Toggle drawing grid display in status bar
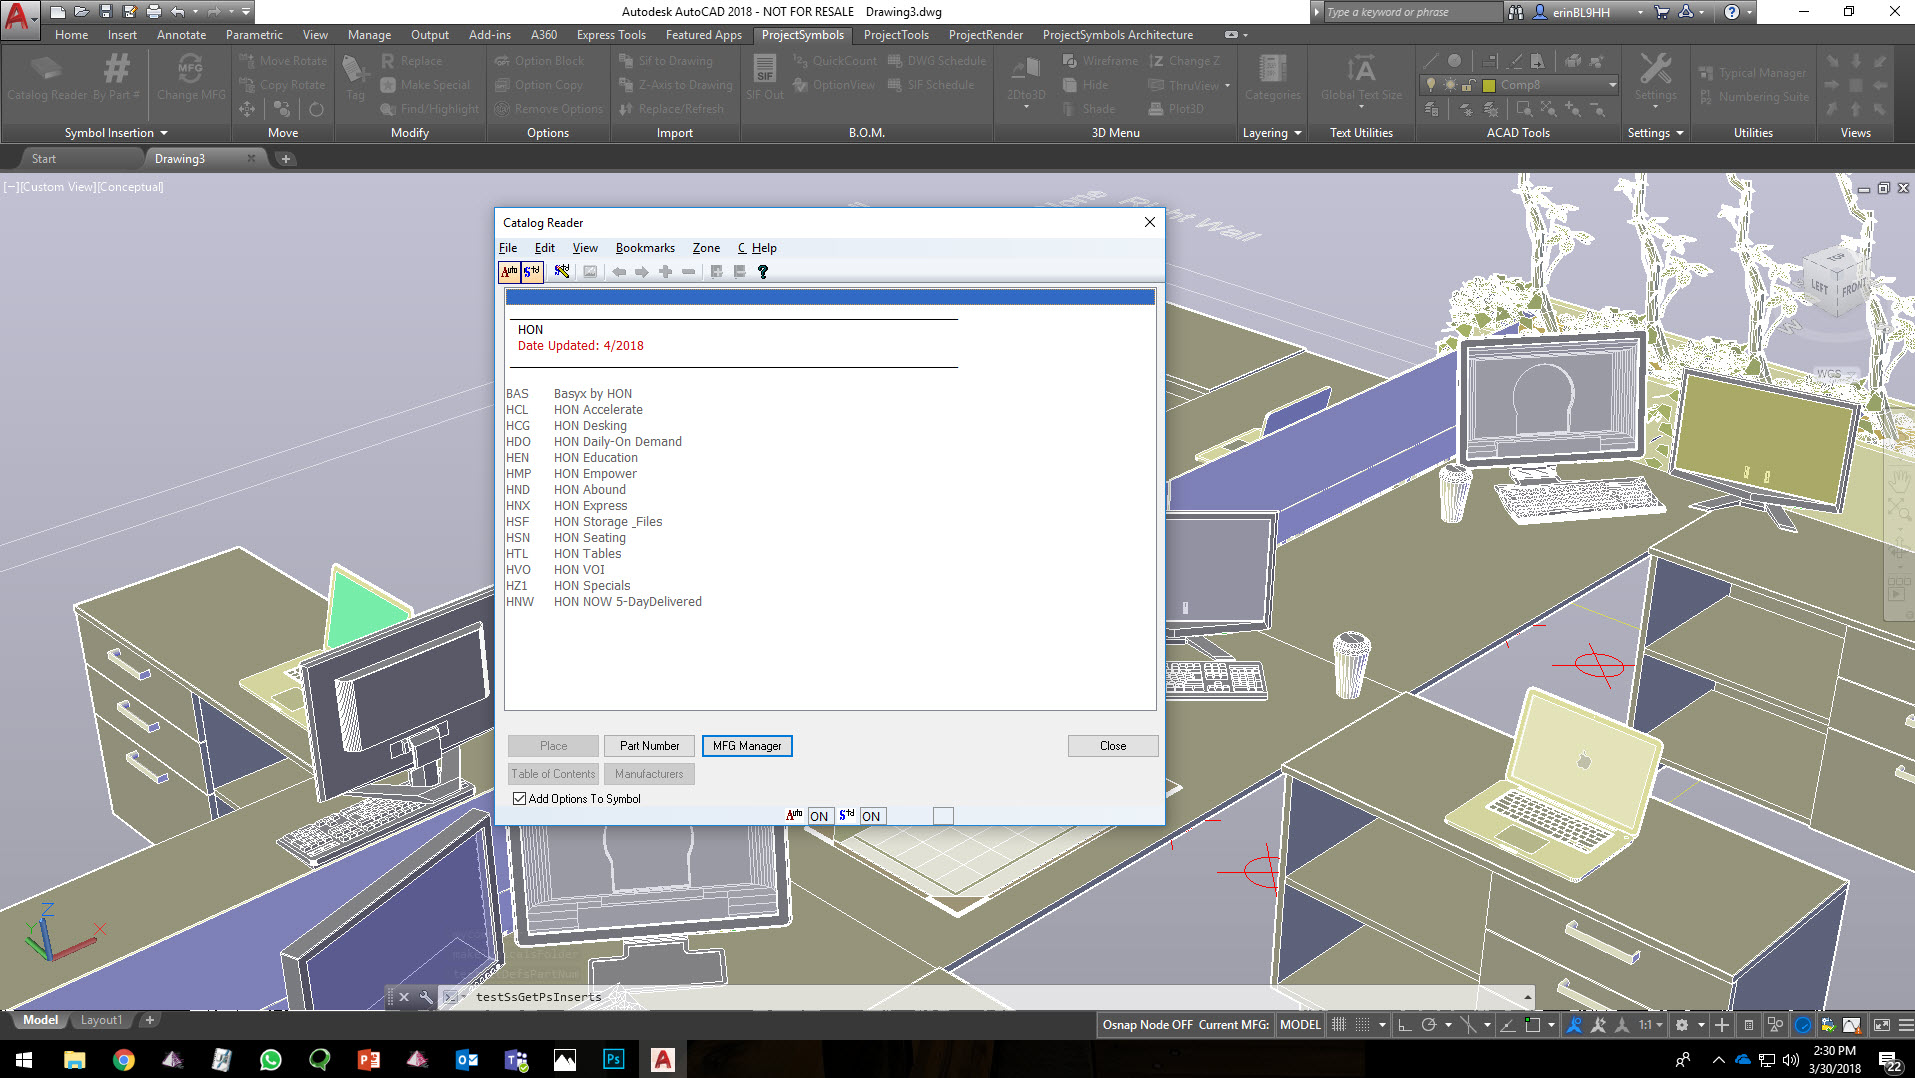Image resolution: width=1915 pixels, height=1078 pixels. coord(1339,1025)
